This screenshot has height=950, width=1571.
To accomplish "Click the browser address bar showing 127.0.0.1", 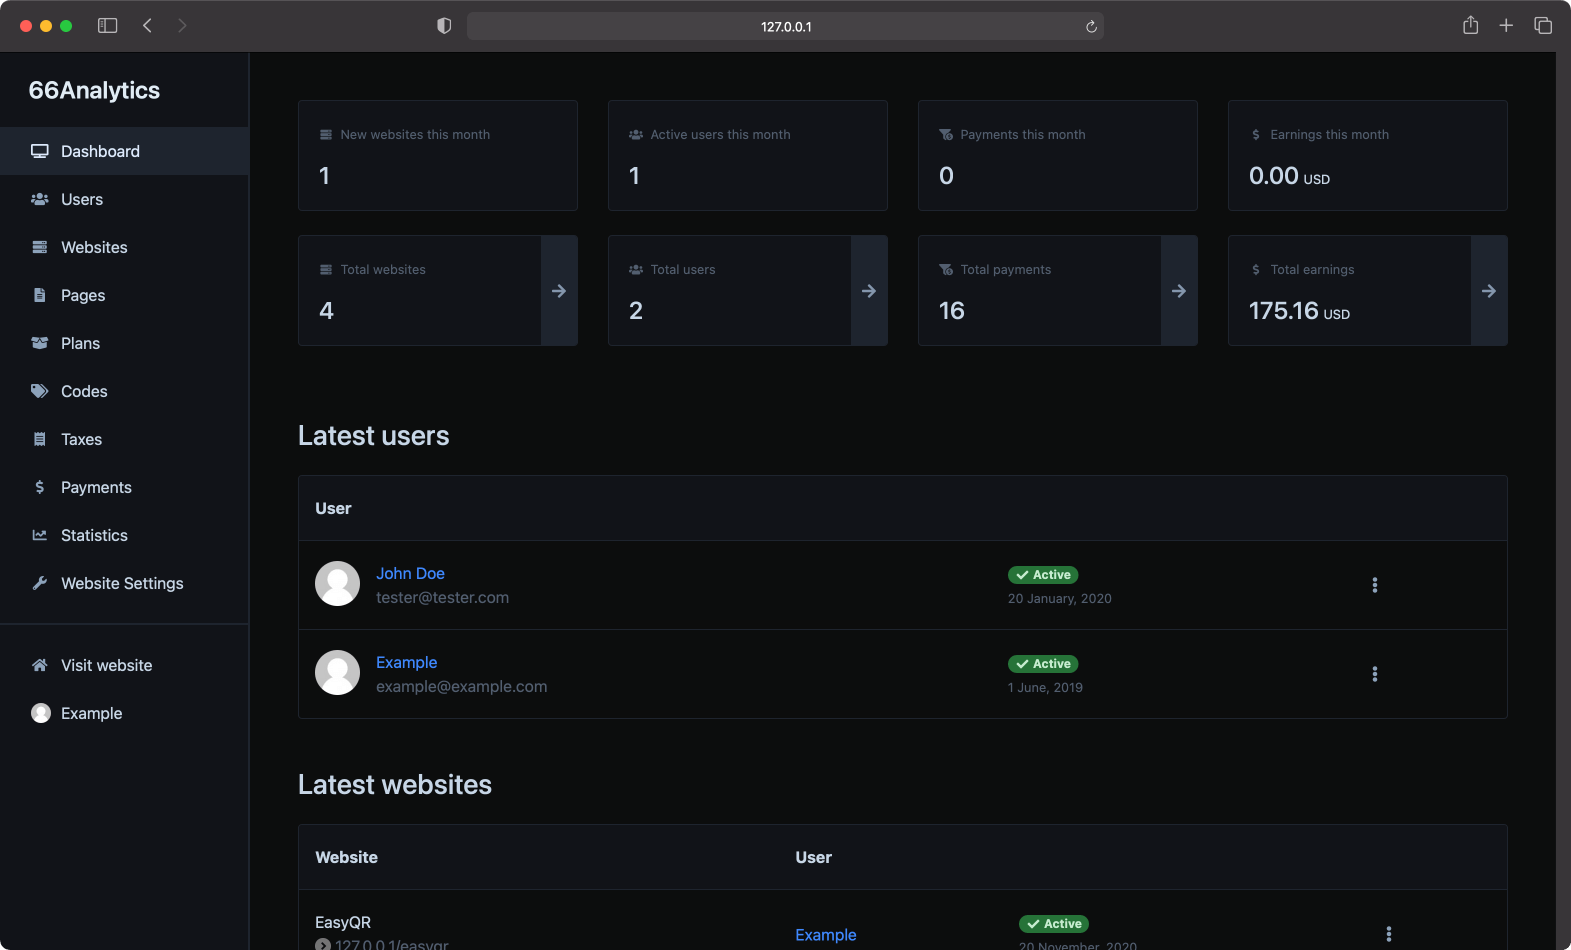I will pyautogui.click(x=786, y=26).
